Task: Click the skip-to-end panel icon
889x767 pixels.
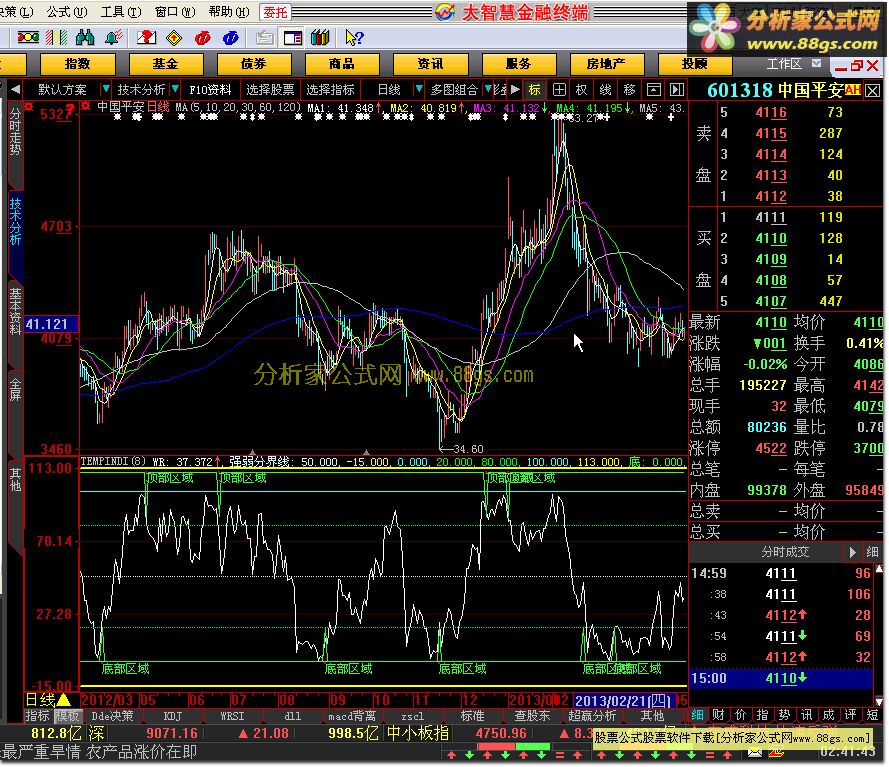Action: pos(677,90)
